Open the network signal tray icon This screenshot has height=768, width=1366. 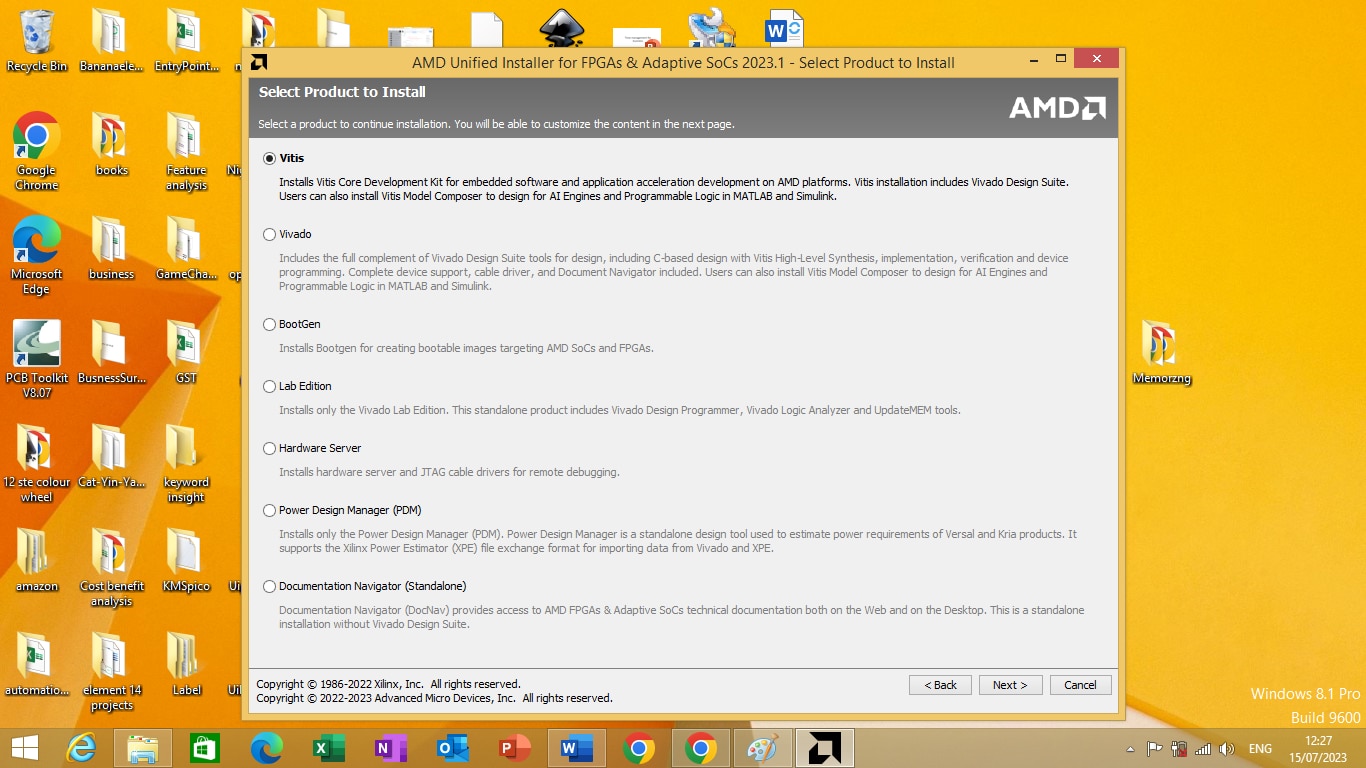[x=1203, y=749]
